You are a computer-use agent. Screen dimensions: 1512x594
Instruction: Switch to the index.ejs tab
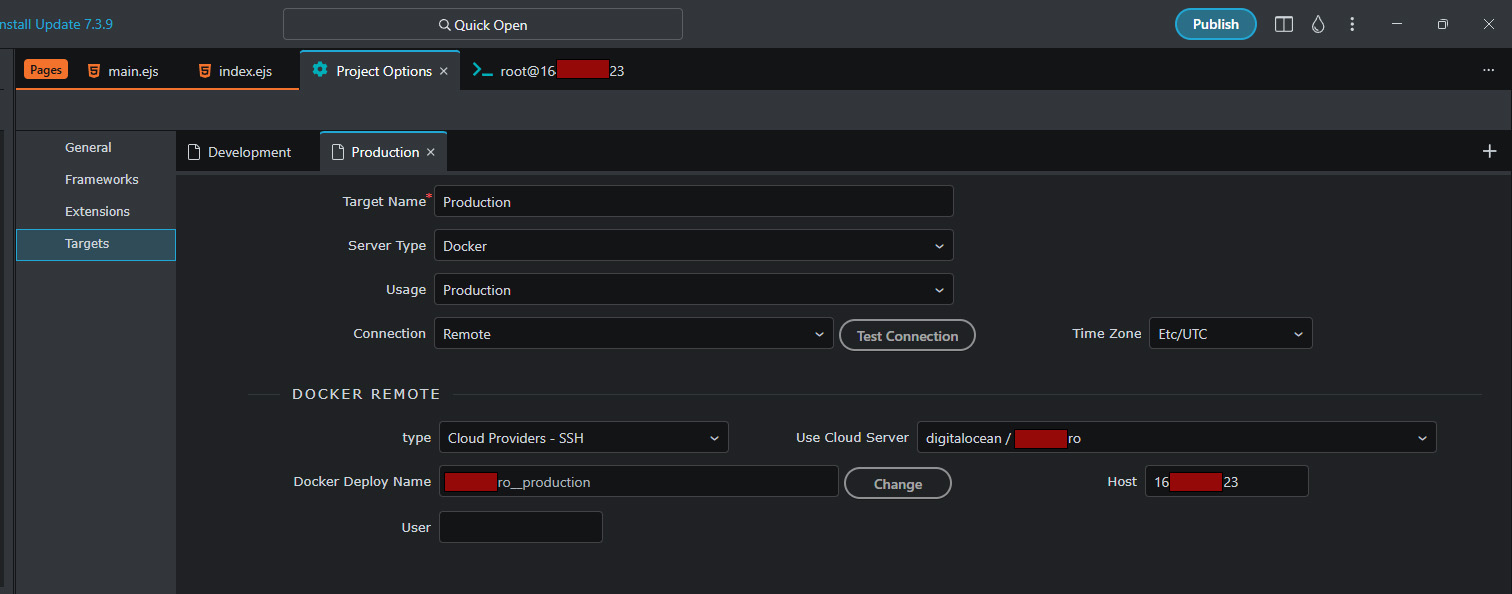pos(235,71)
